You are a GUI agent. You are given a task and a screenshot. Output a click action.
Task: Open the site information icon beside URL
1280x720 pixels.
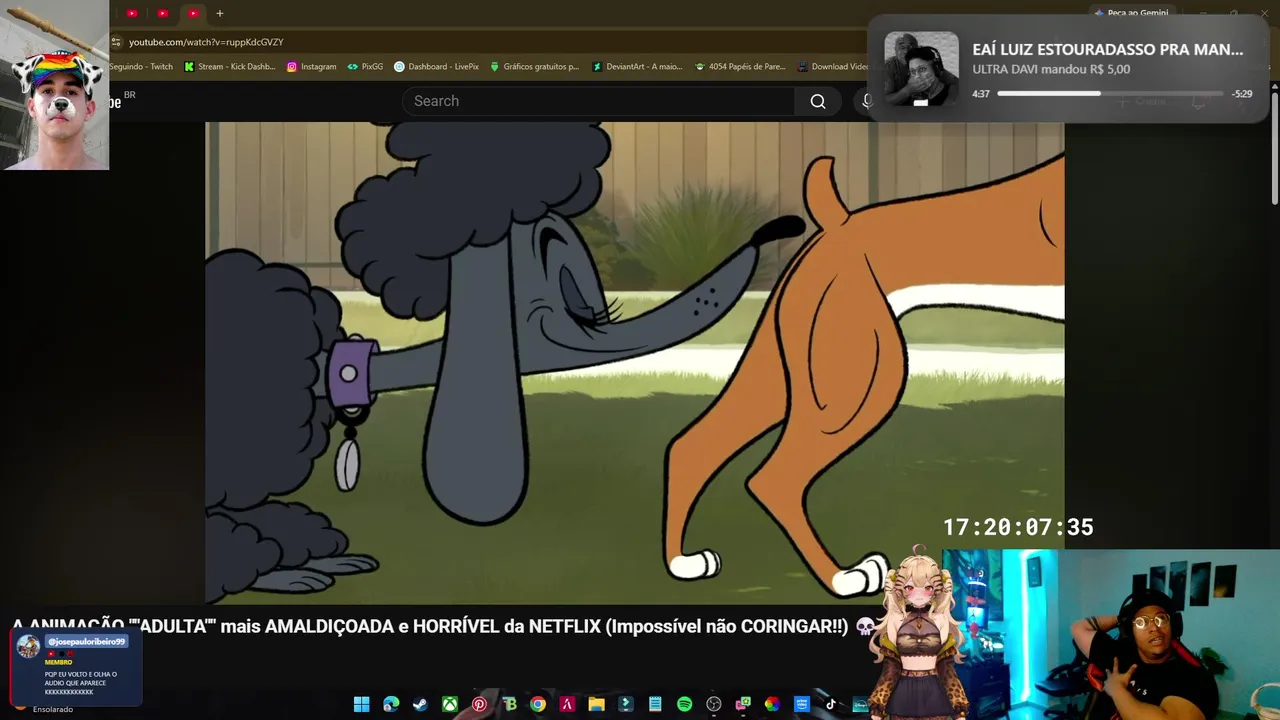(116, 42)
